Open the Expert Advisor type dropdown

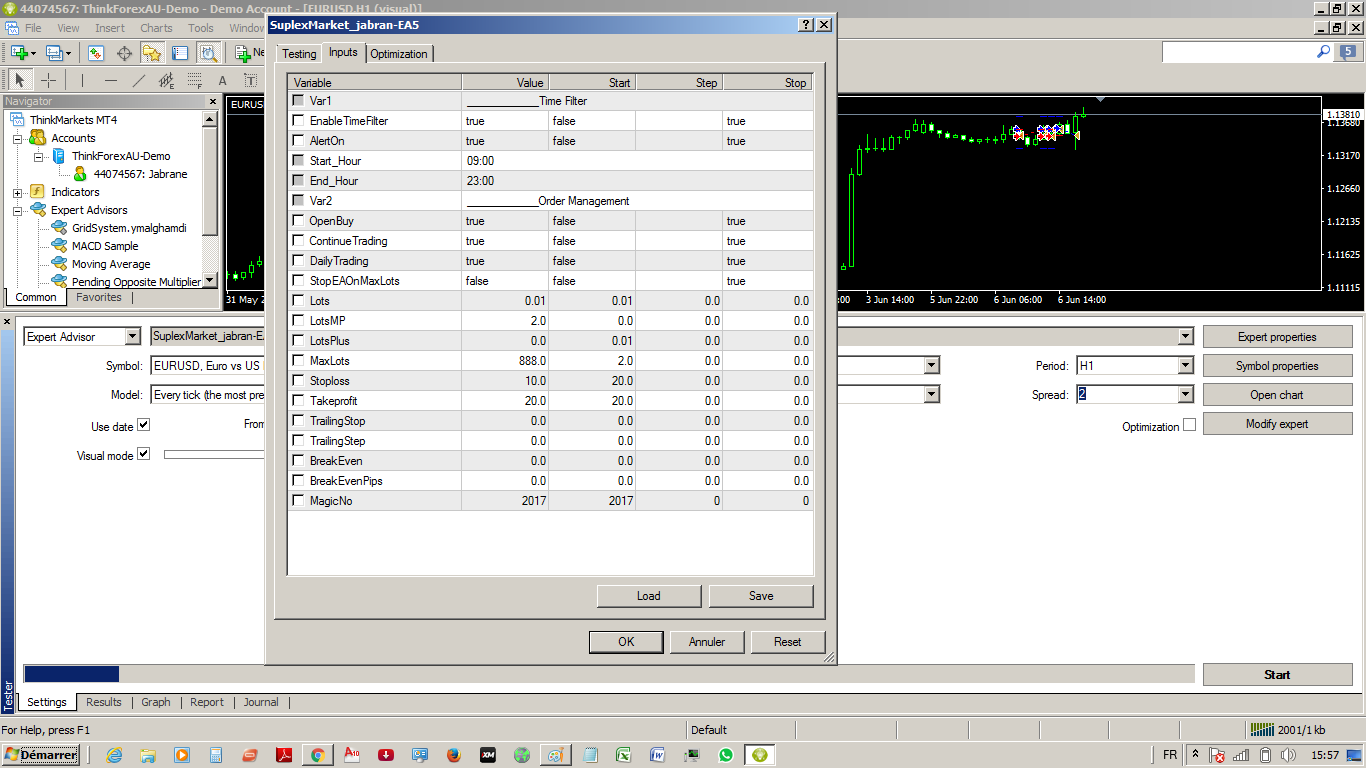pos(132,337)
